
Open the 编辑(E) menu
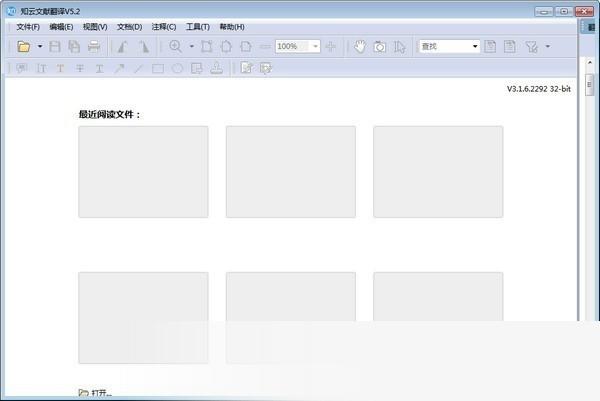[x=61, y=27]
